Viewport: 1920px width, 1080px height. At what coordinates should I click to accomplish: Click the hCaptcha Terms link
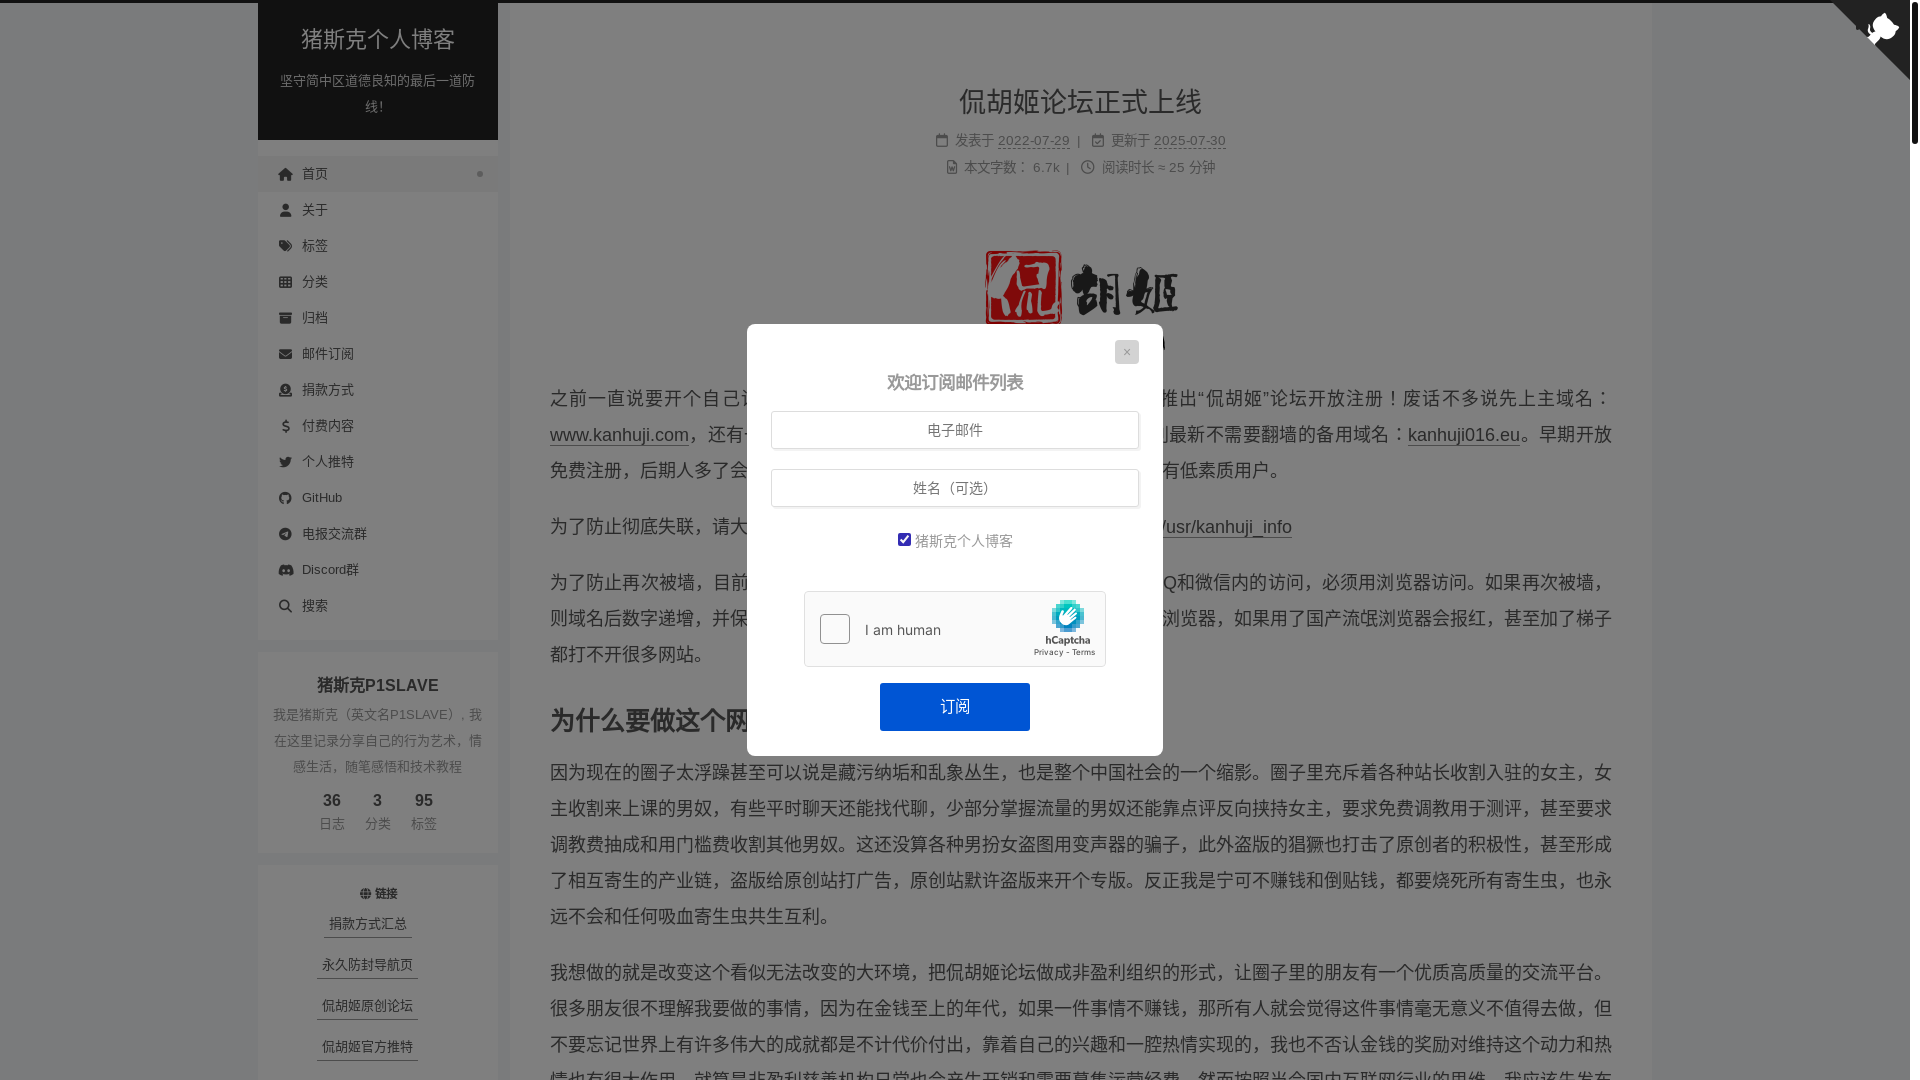[x=1084, y=653]
